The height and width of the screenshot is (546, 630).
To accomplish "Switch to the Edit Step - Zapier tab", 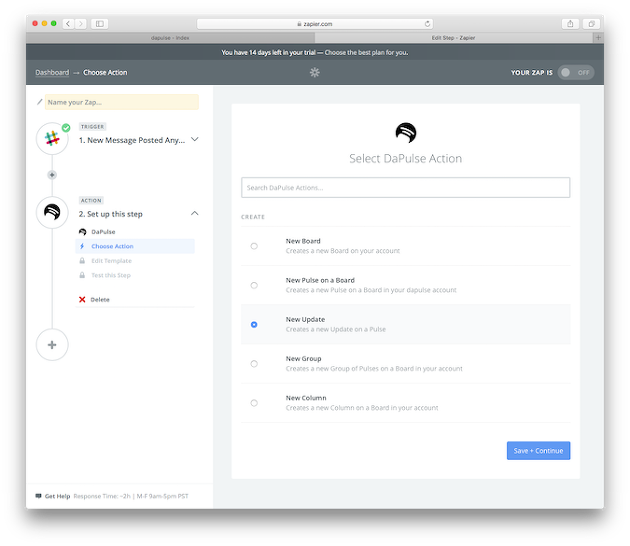I will [454, 38].
